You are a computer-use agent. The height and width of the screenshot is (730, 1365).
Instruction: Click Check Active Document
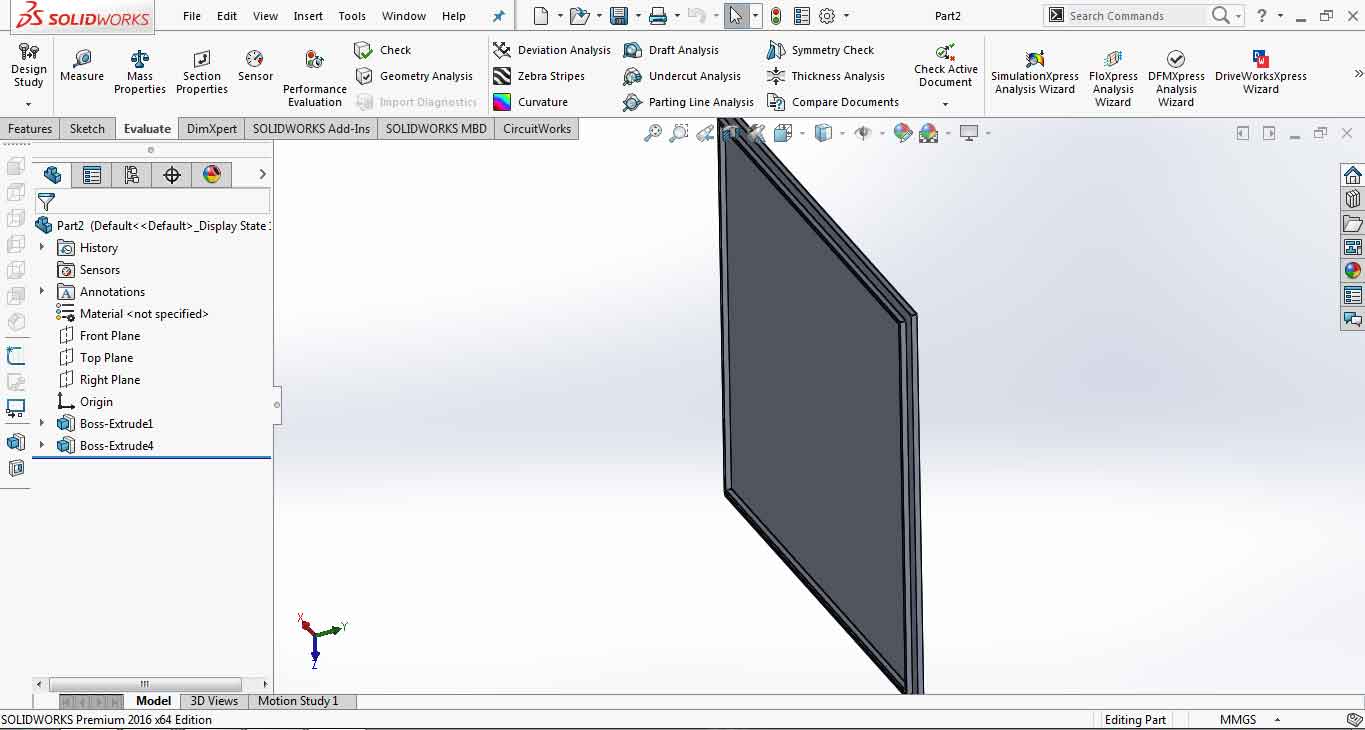pos(945,65)
